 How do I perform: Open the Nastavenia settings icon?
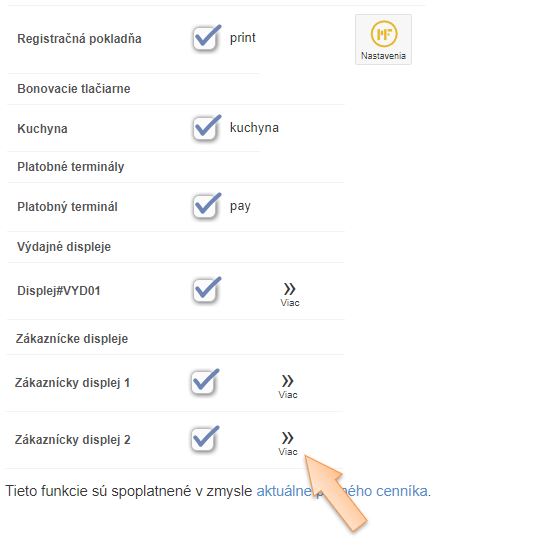point(383,39)
